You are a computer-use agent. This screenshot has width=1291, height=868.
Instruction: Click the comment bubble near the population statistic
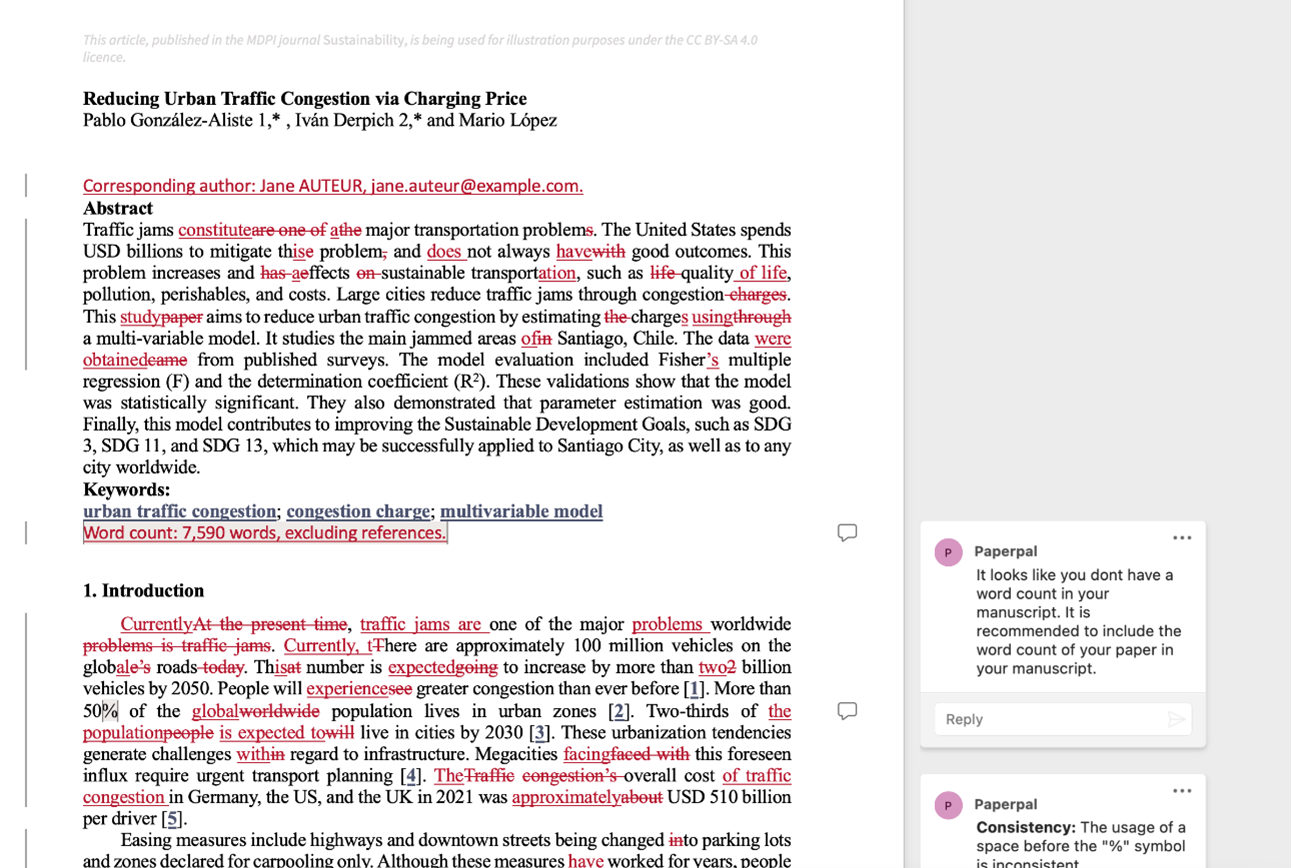(846, 710)
